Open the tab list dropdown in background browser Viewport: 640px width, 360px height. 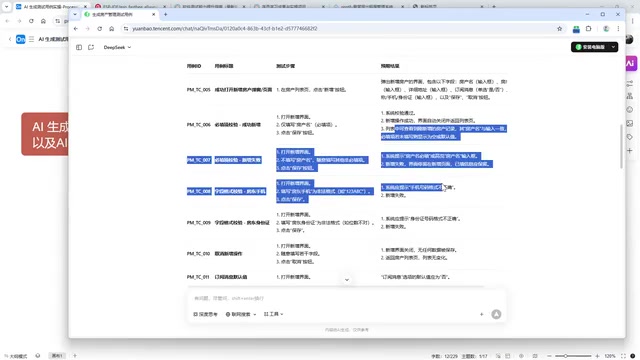pyautogui.click(x=7, y=7)
